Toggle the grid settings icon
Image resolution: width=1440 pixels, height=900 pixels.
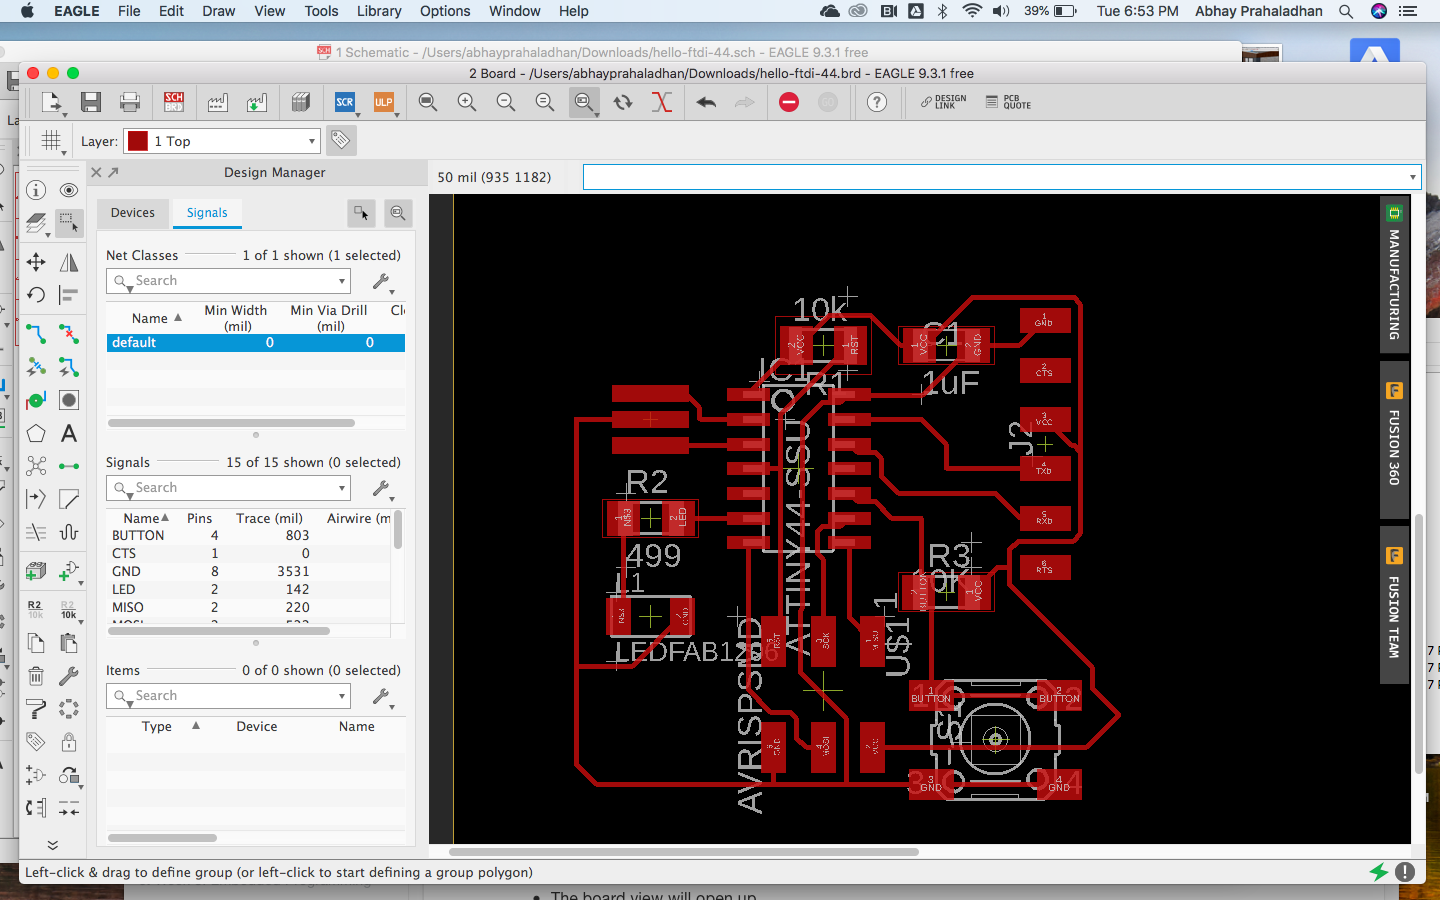point(51,141)
